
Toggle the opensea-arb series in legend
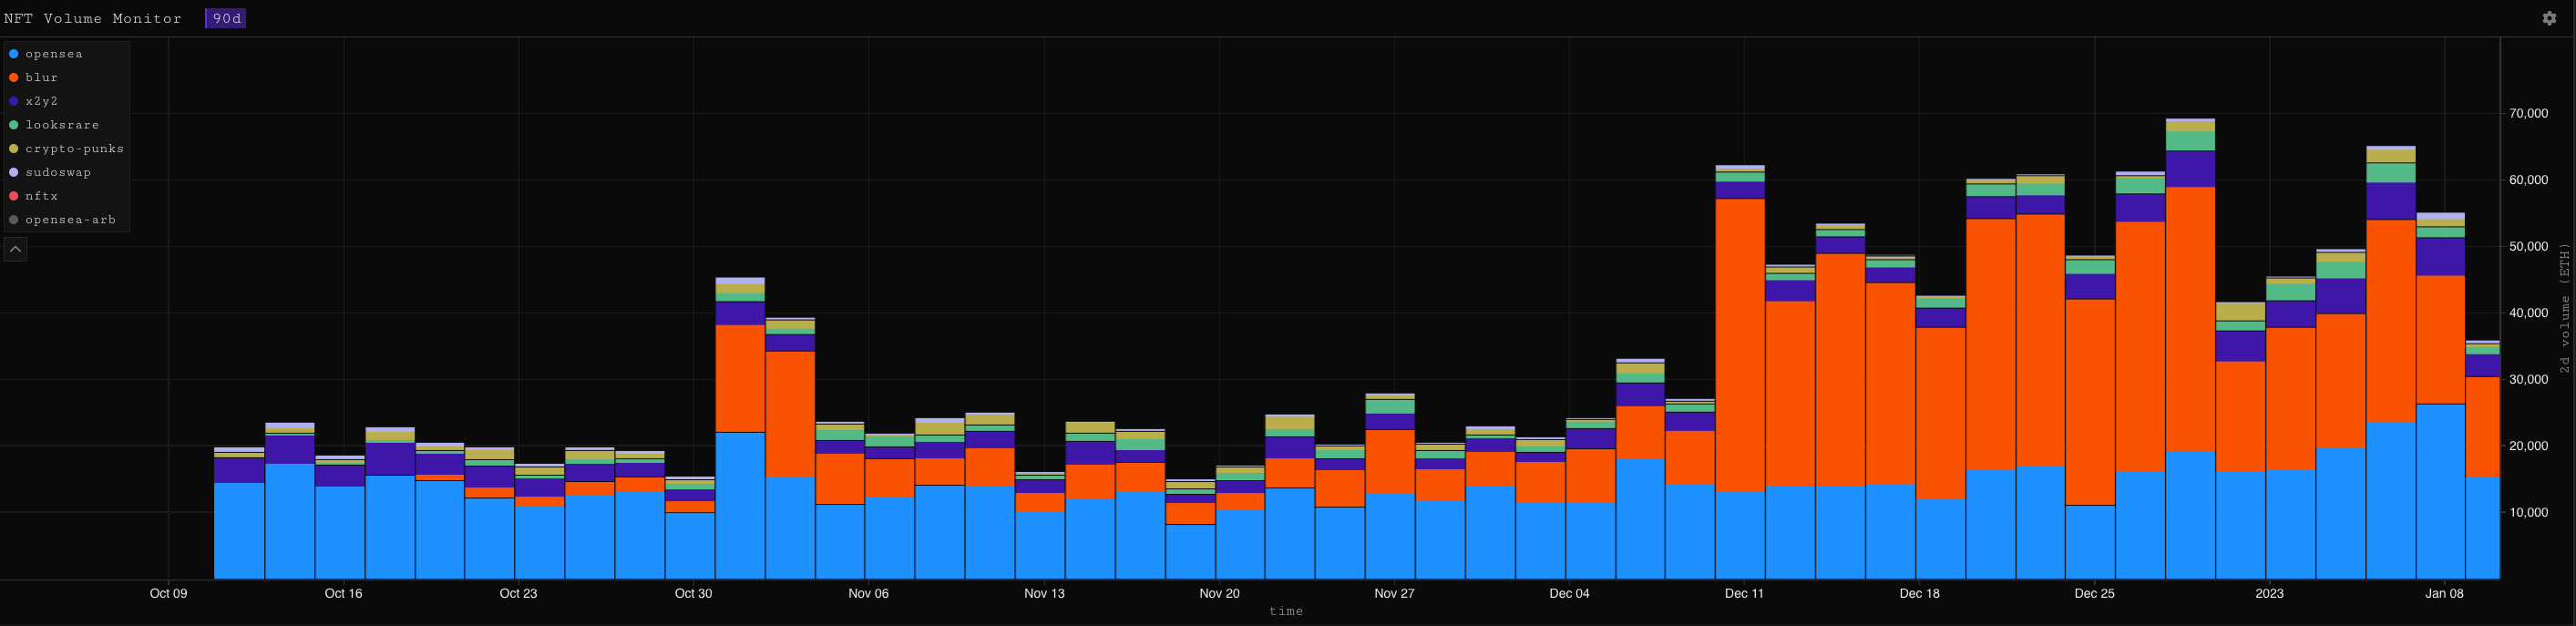coord(62,220)
